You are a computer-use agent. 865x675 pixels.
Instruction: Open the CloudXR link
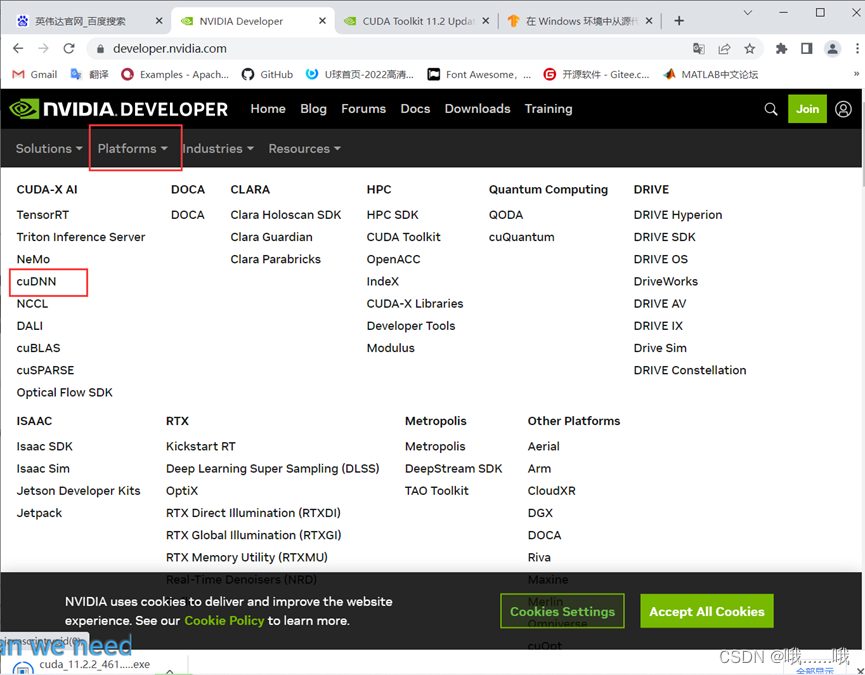552,490
